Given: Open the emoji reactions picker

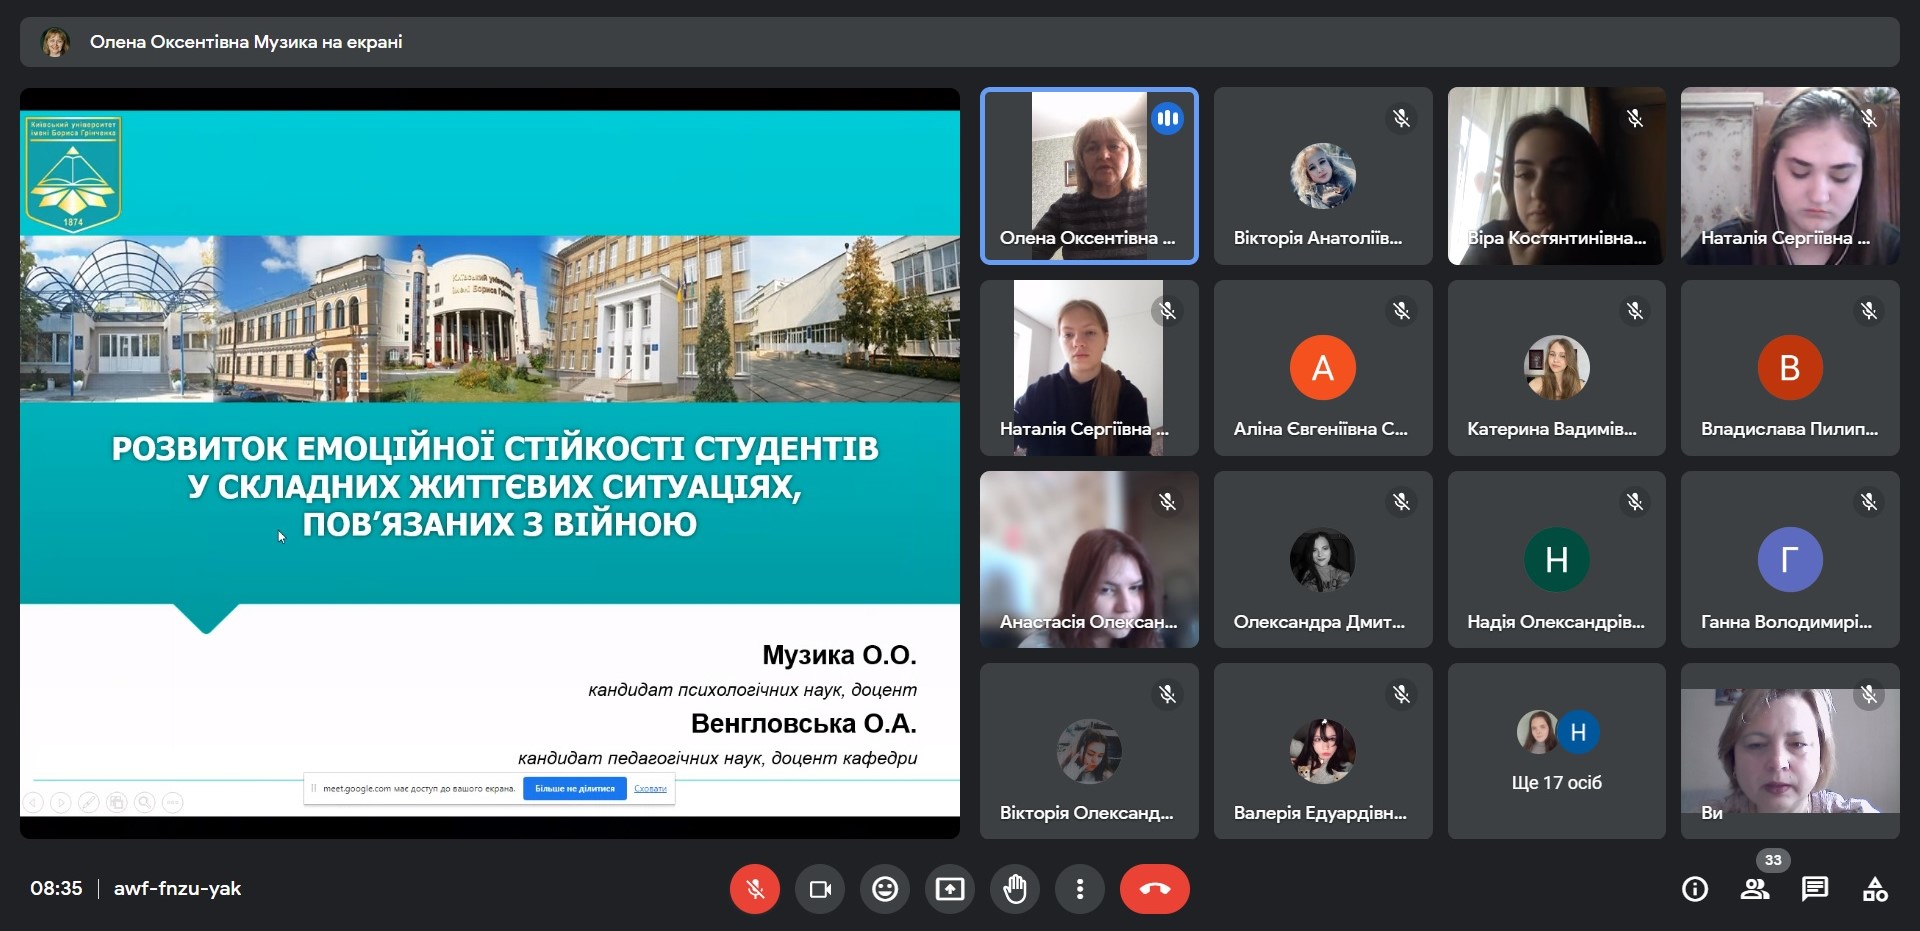Looking at the screenshot, I should click(885, 889).
